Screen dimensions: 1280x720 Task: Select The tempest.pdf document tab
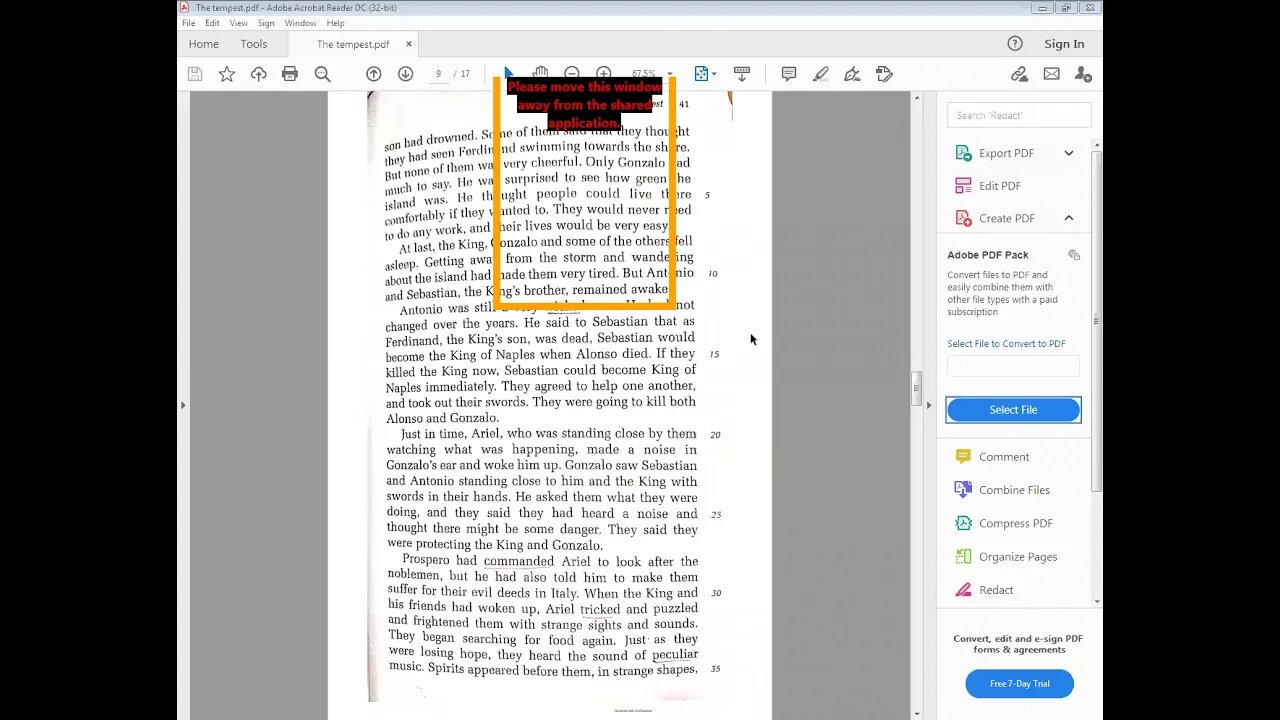pos(353,44)
